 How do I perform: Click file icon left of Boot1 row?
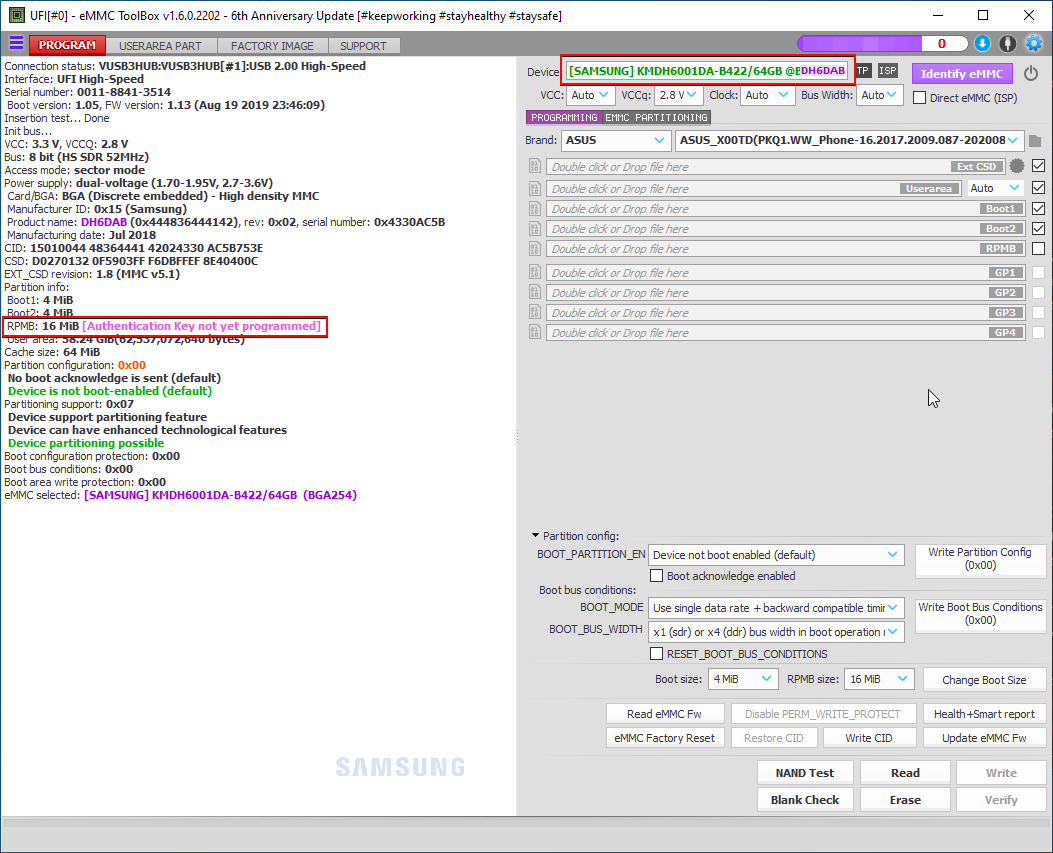click(535, 209)
